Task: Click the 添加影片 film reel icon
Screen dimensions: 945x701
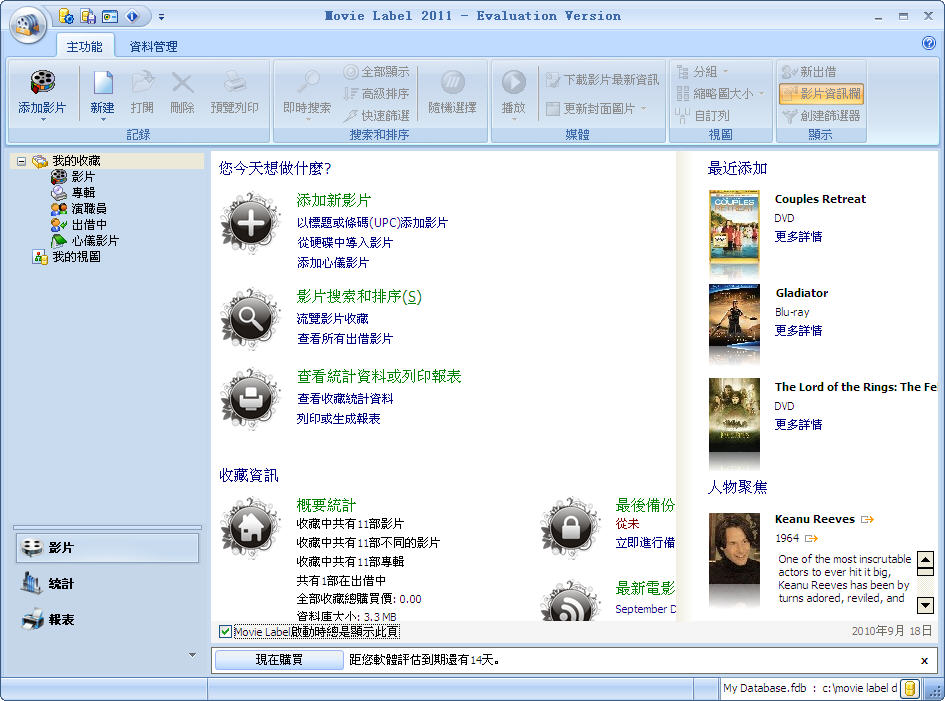Action: [x=42, y=83]
